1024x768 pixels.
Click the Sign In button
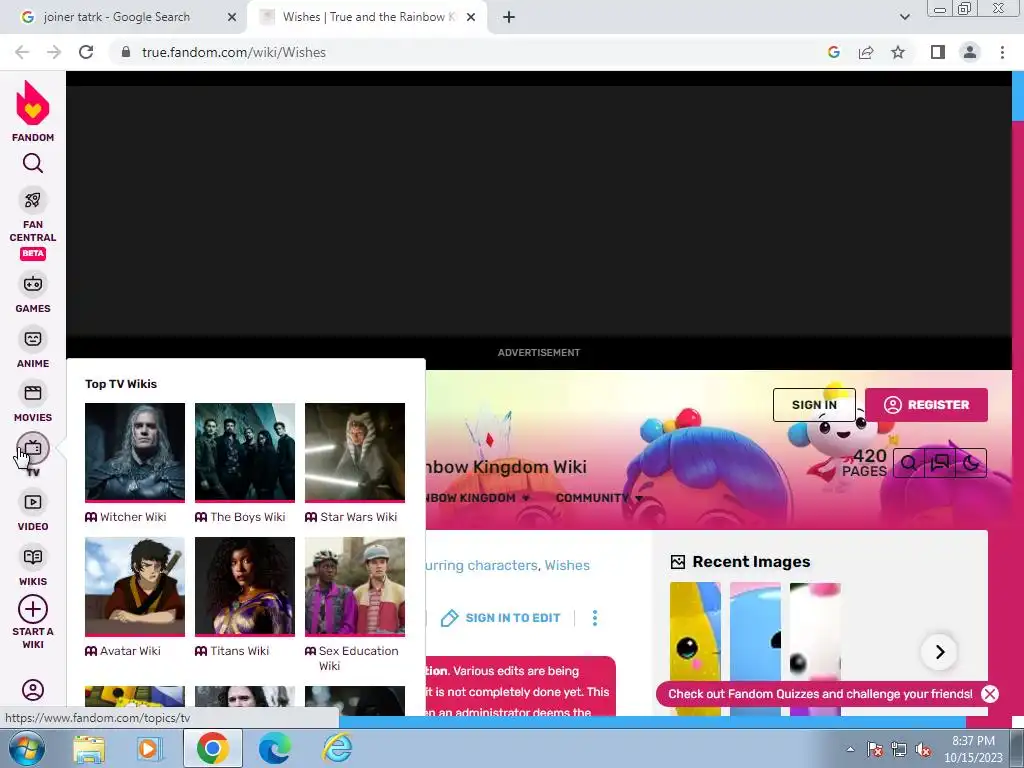coord(814,405)
